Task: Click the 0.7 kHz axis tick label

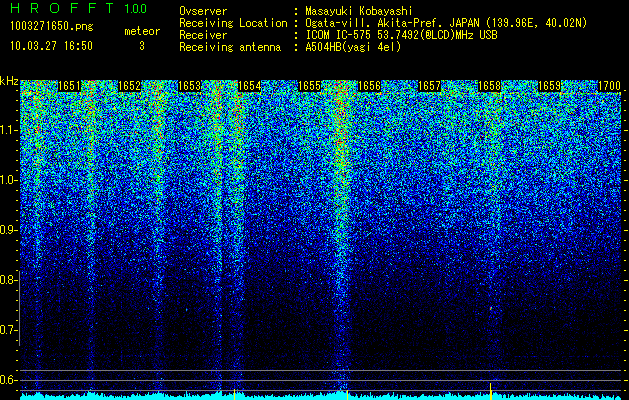Action: (9, 330)
